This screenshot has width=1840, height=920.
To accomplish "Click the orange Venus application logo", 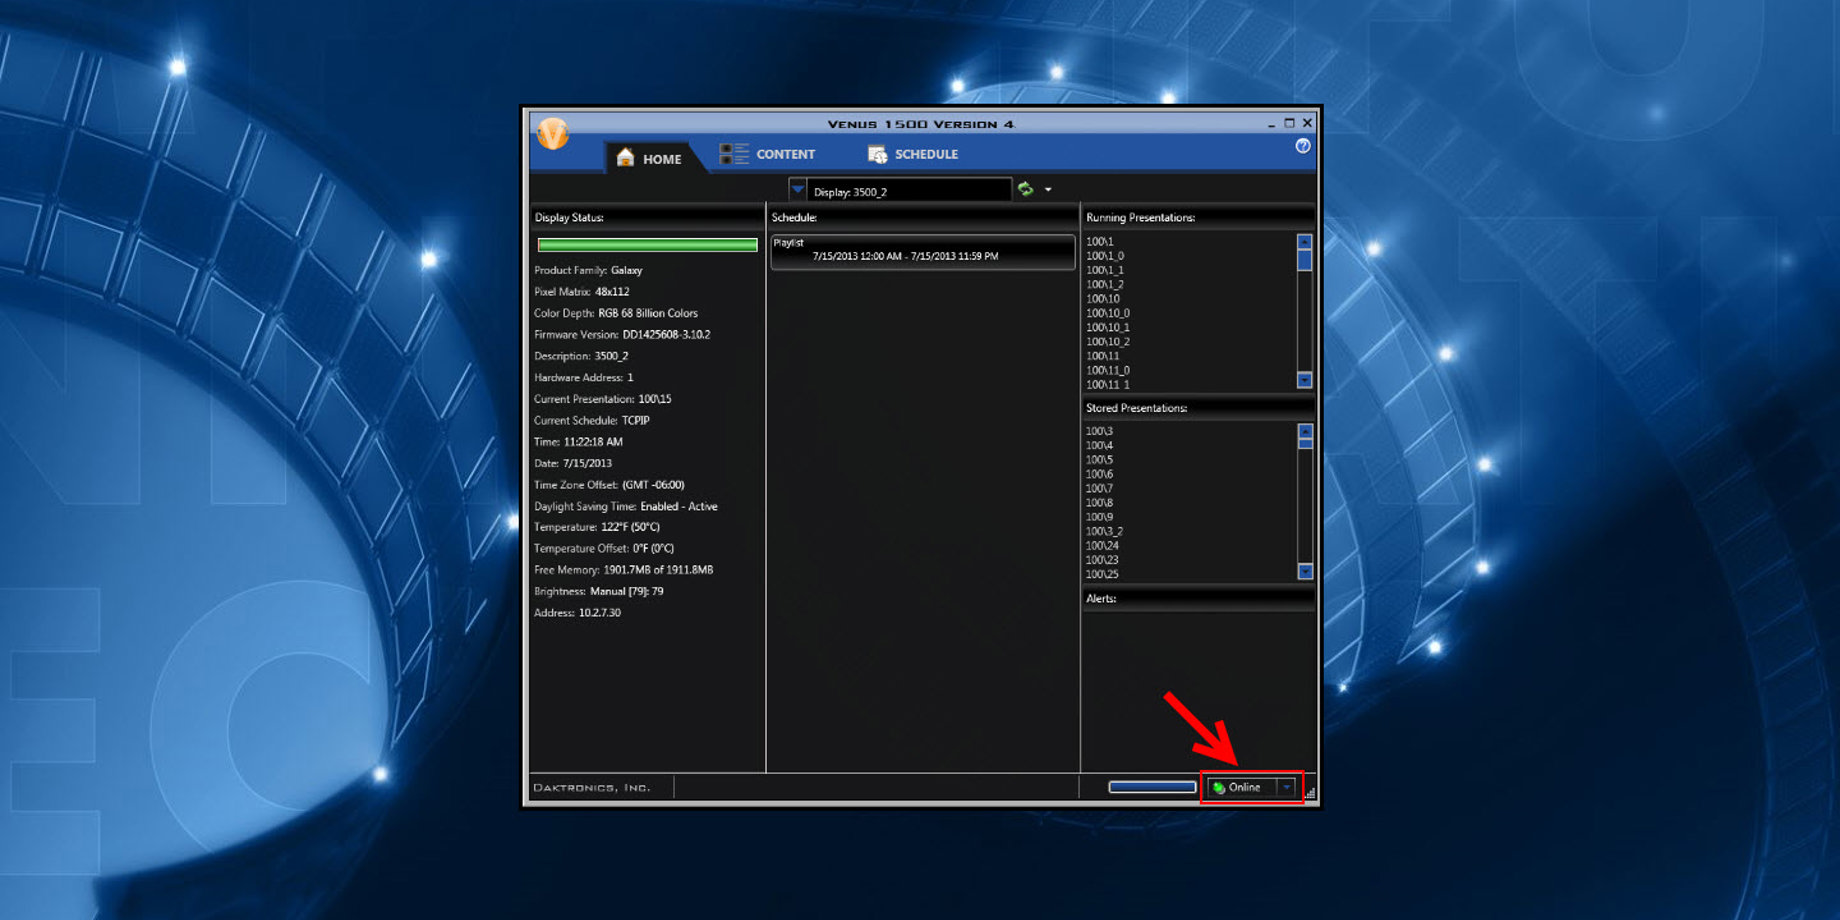I will pyautogui.click(x=553, y=133).
